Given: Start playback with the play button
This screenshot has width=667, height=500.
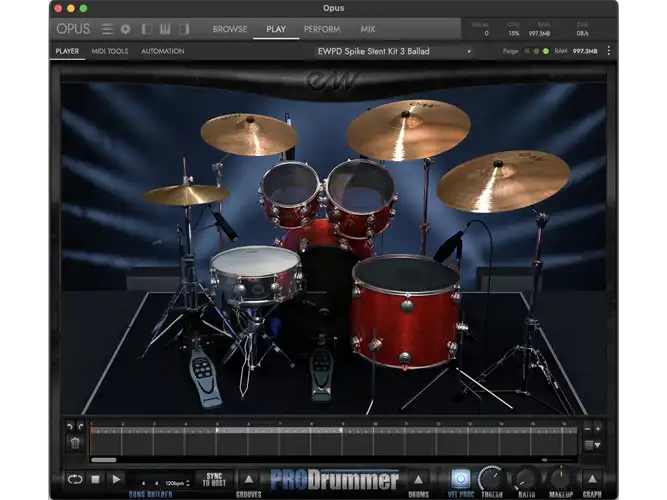Looking at the screenshot, I should click(x=116, y=479).
